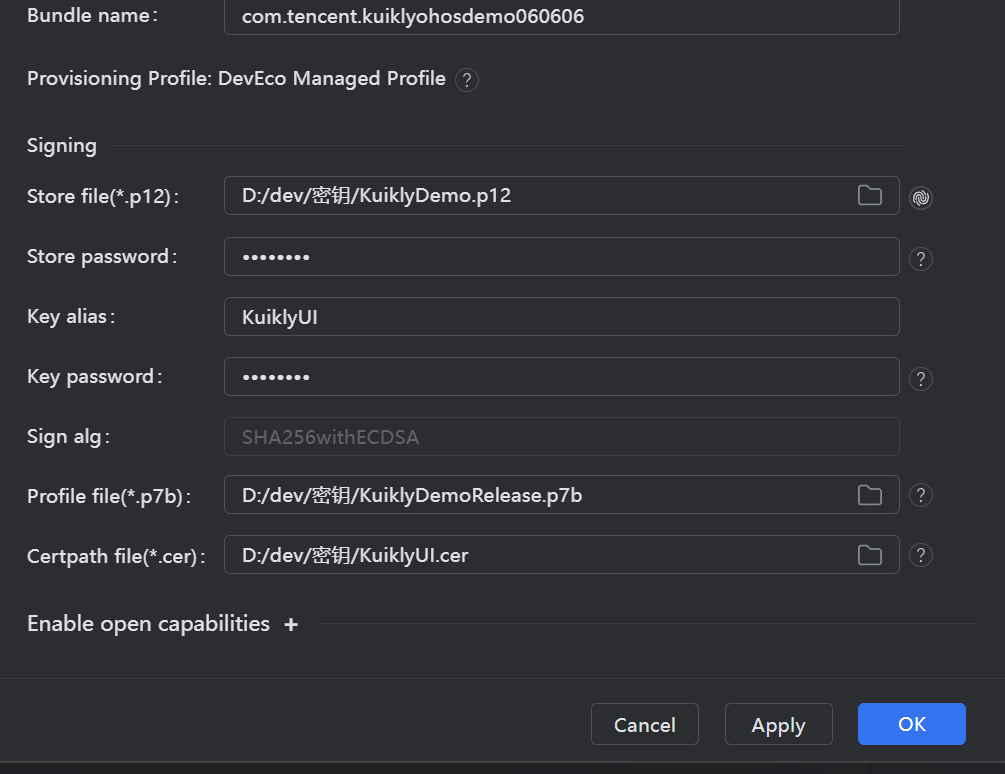Click the 'Bundle name:' label
The height and width of the screenshot is (774, 1005).
pyautogui.click(x=92, y=15)
